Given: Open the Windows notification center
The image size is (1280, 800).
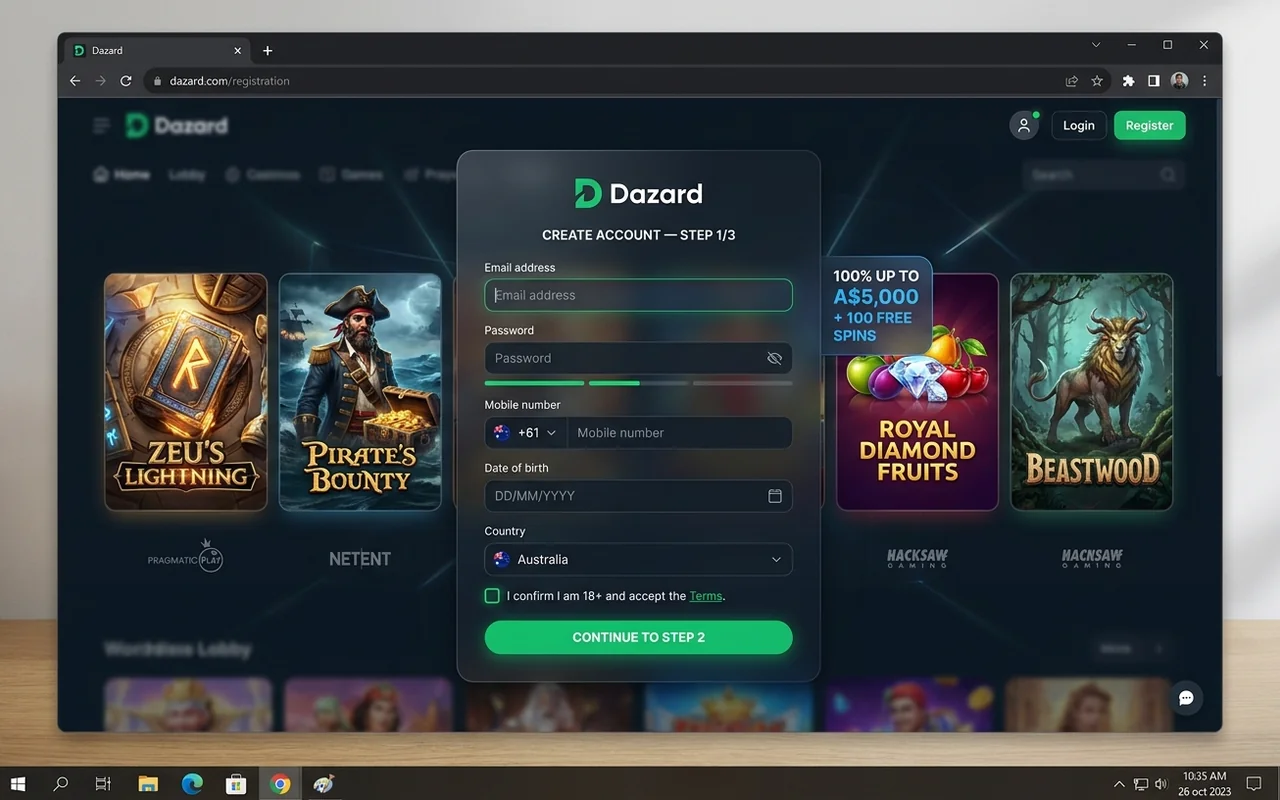Looking at the screenshot, I should pos(1253,784).
